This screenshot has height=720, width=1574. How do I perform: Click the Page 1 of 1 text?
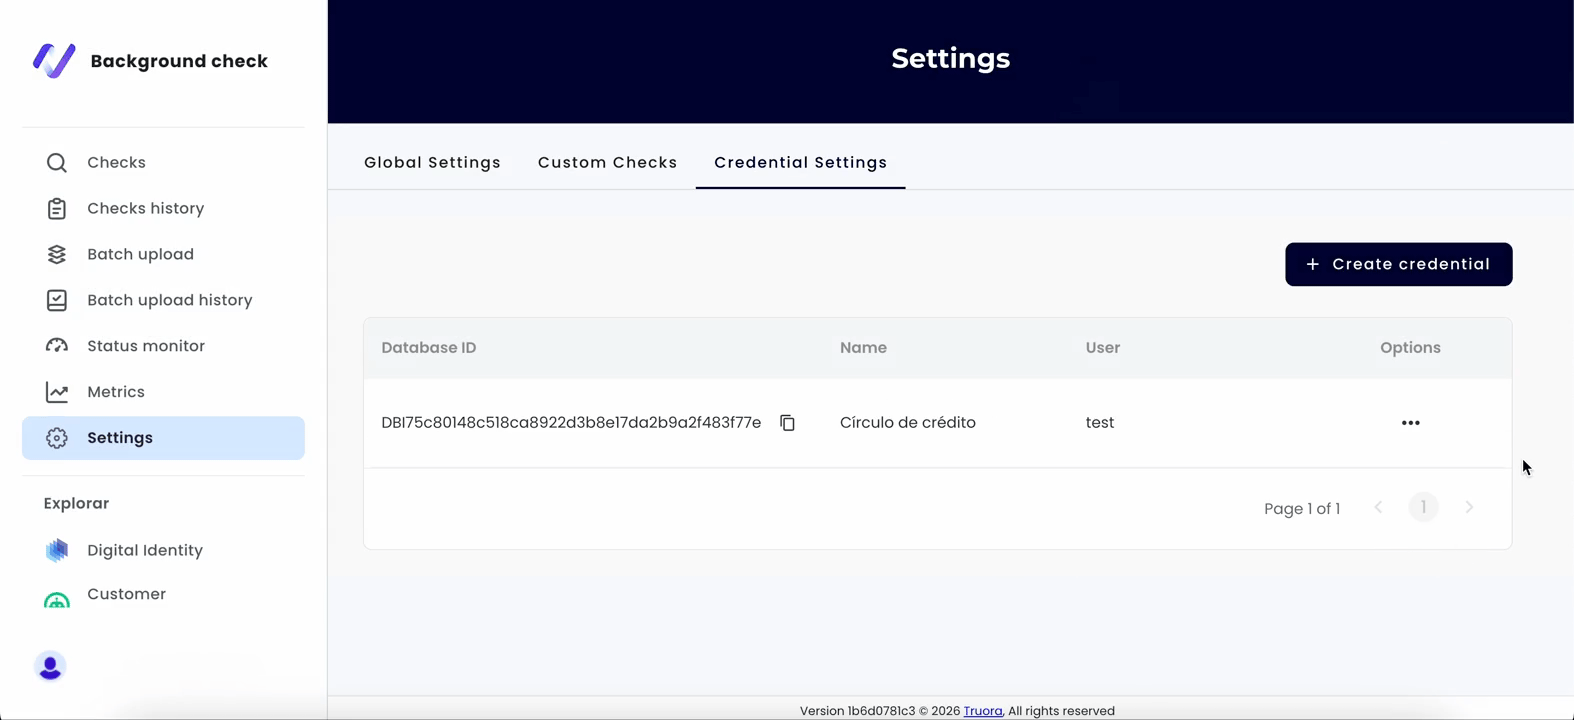click(1301, 509)
